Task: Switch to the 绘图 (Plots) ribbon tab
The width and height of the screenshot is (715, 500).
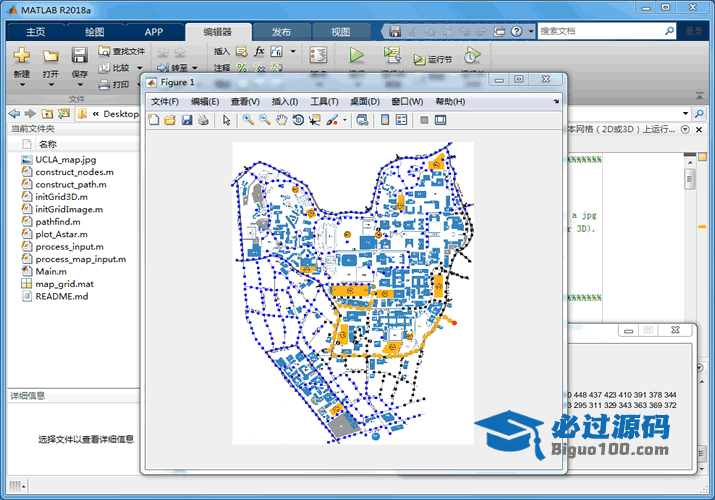Action: [x=94, y=32]
